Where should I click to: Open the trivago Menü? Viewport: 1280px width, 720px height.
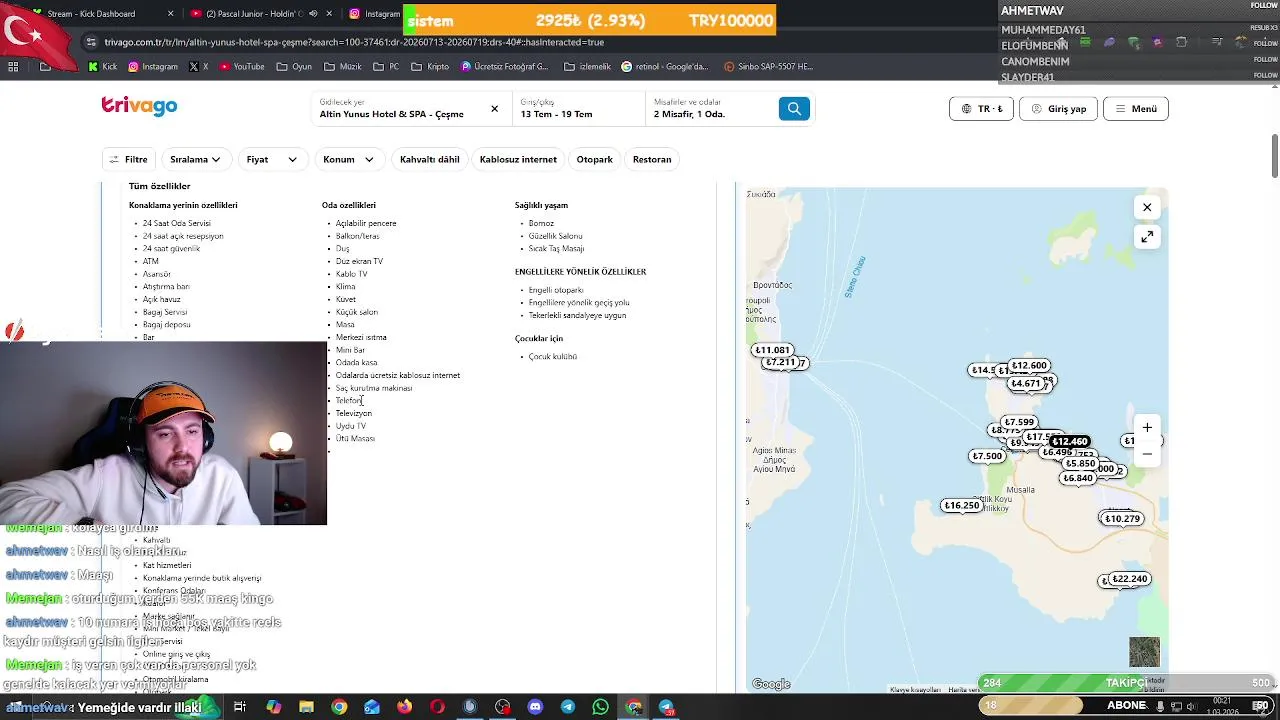[1136, 109]
